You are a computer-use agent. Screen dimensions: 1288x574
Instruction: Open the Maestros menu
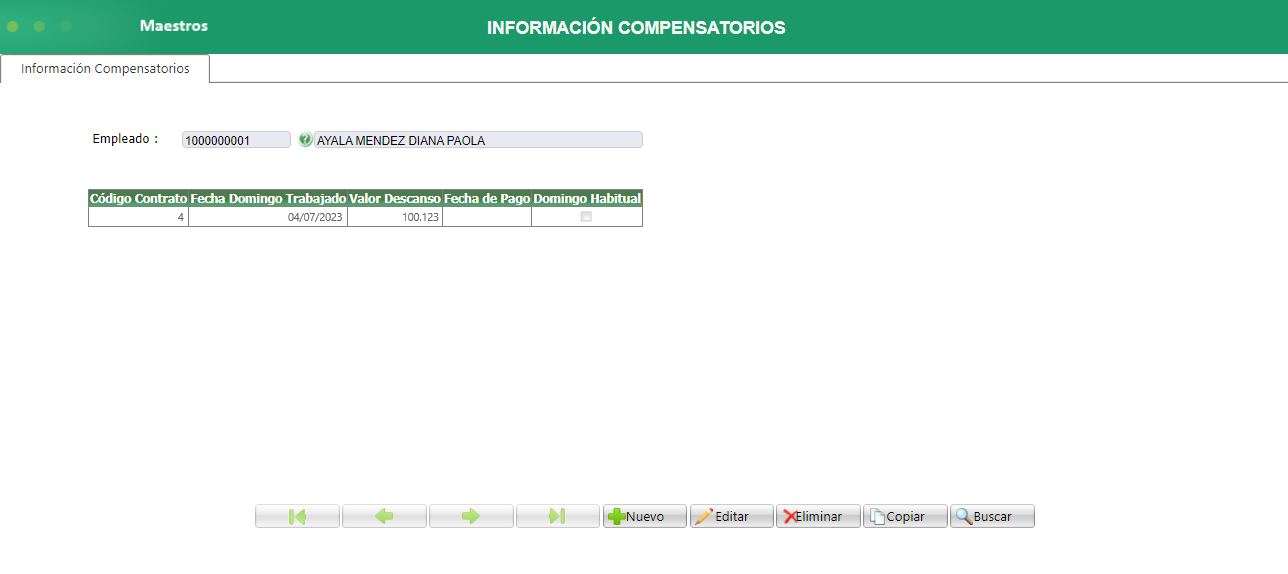pyautogui.click(x=174, y=26)
